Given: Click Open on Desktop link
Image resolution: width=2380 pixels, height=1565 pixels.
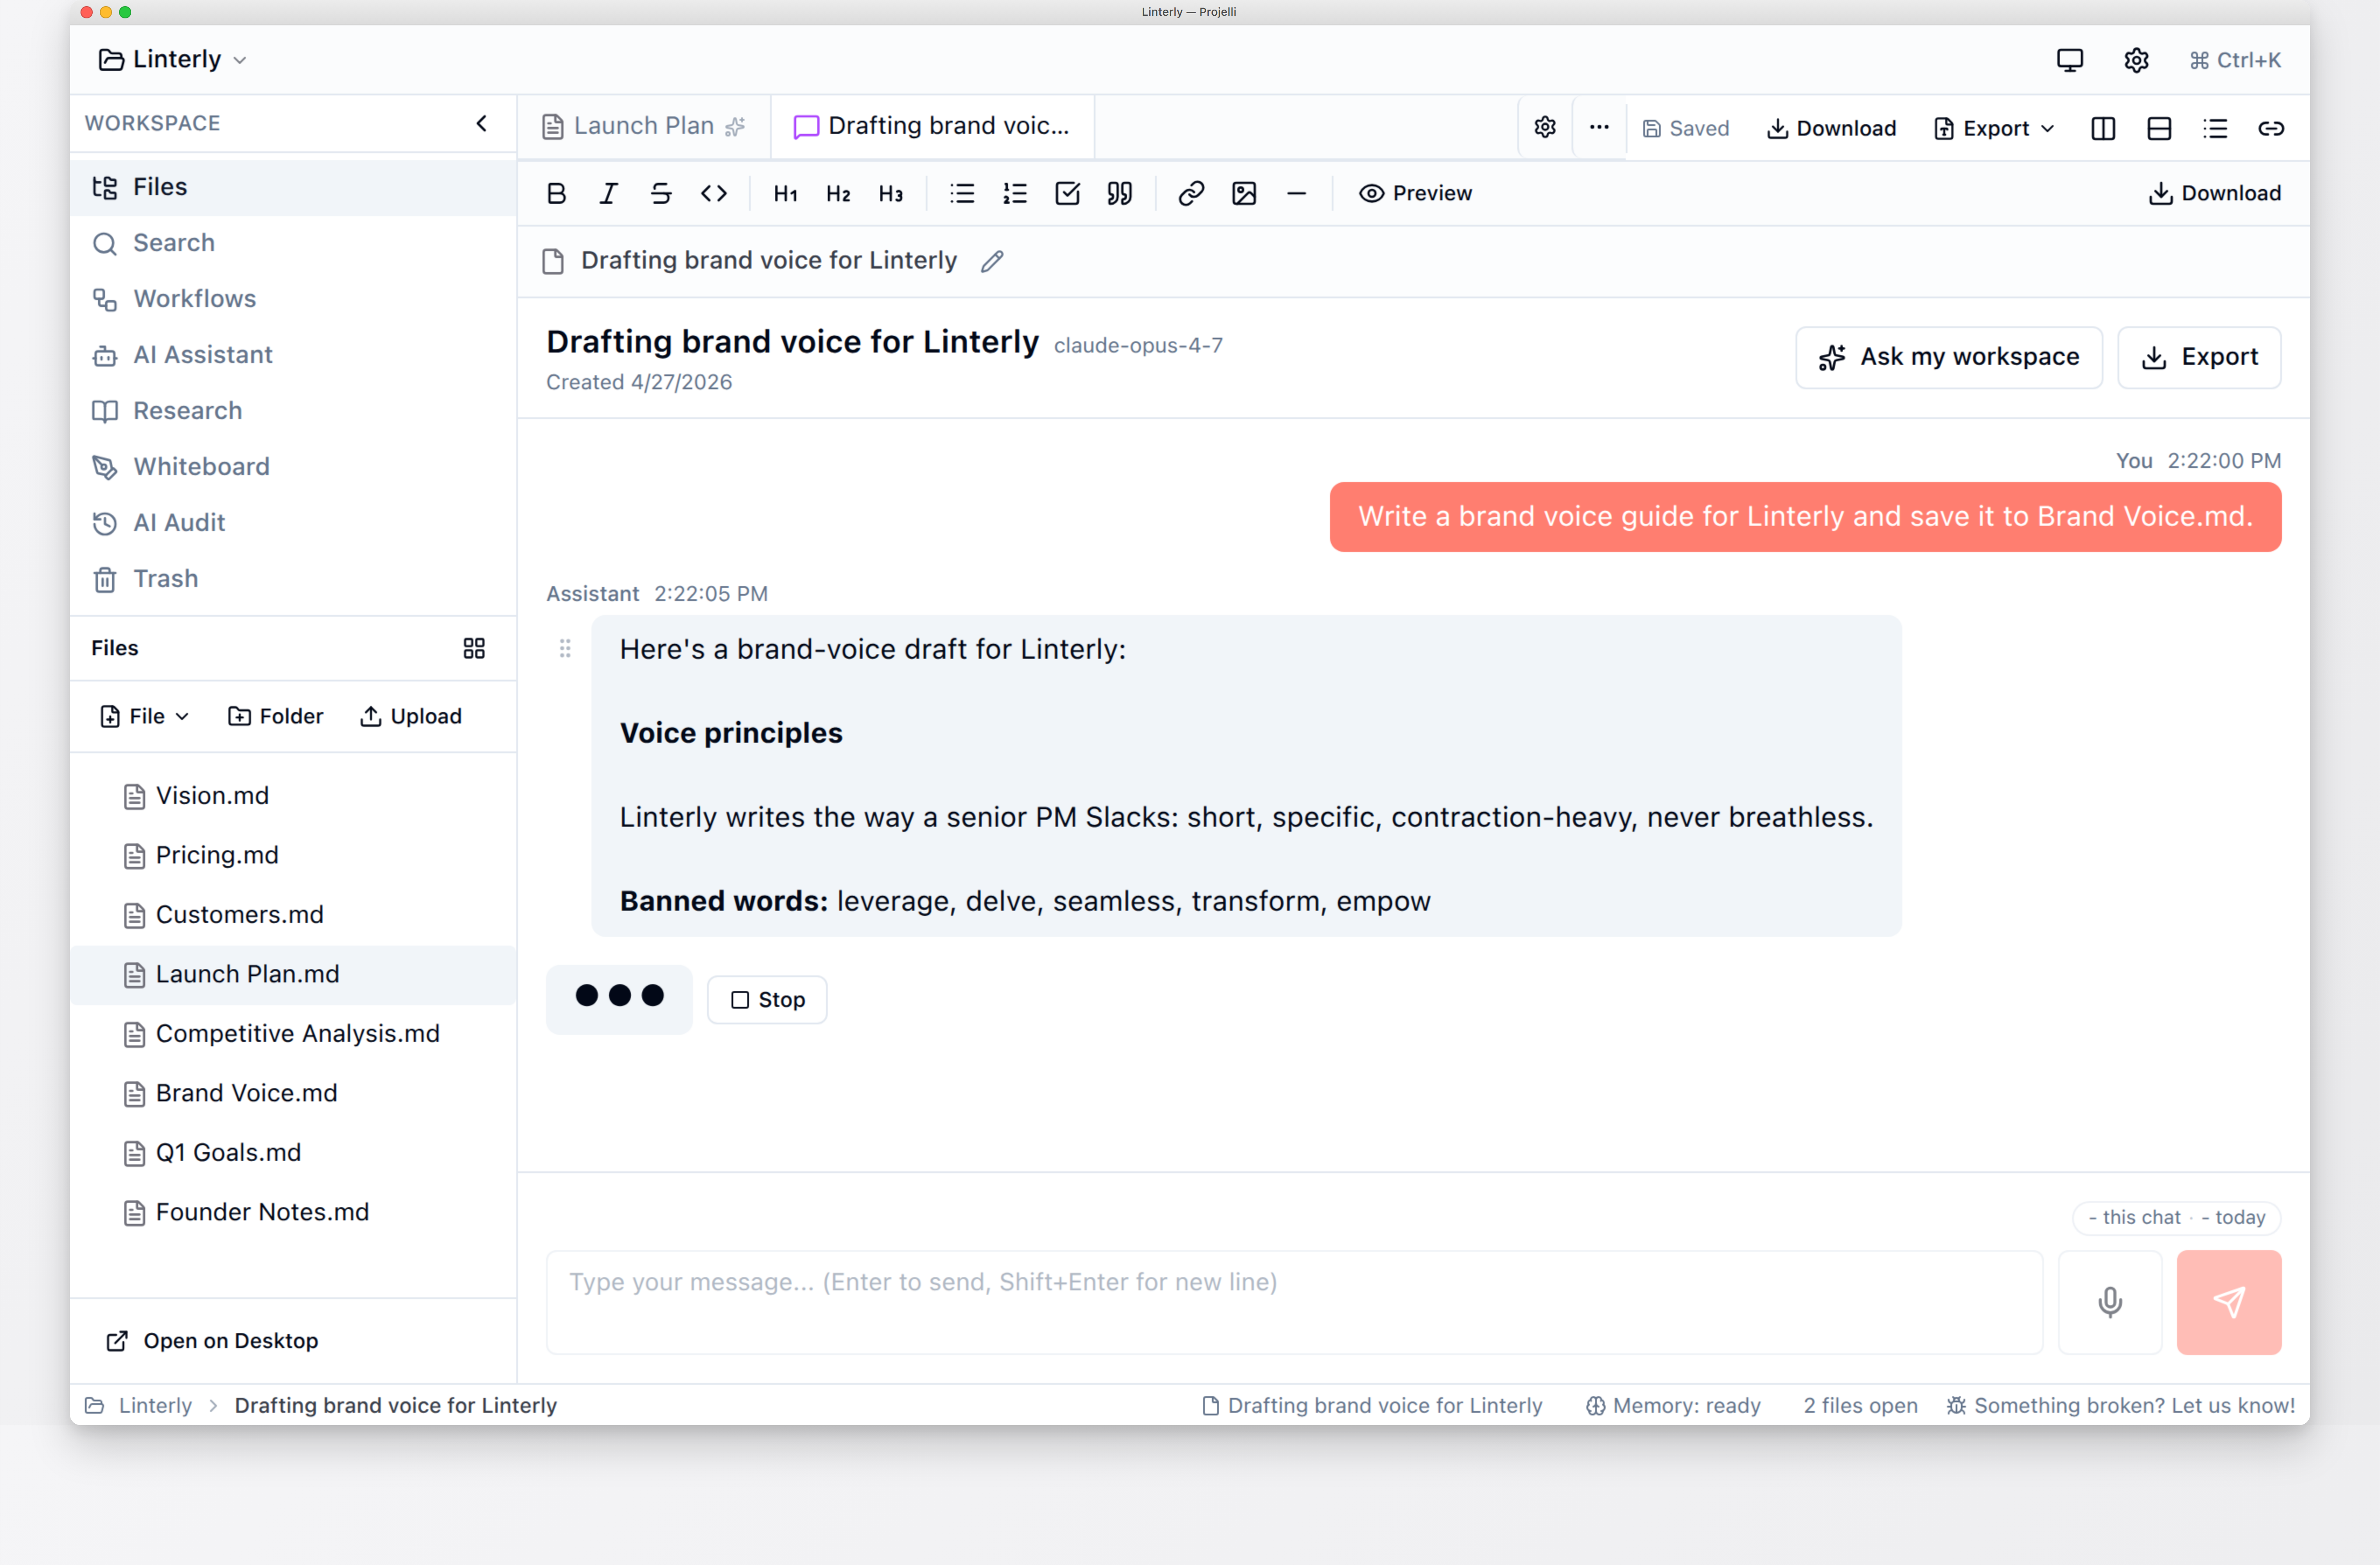Looking at the screenshot, I should coord(212,1341).
